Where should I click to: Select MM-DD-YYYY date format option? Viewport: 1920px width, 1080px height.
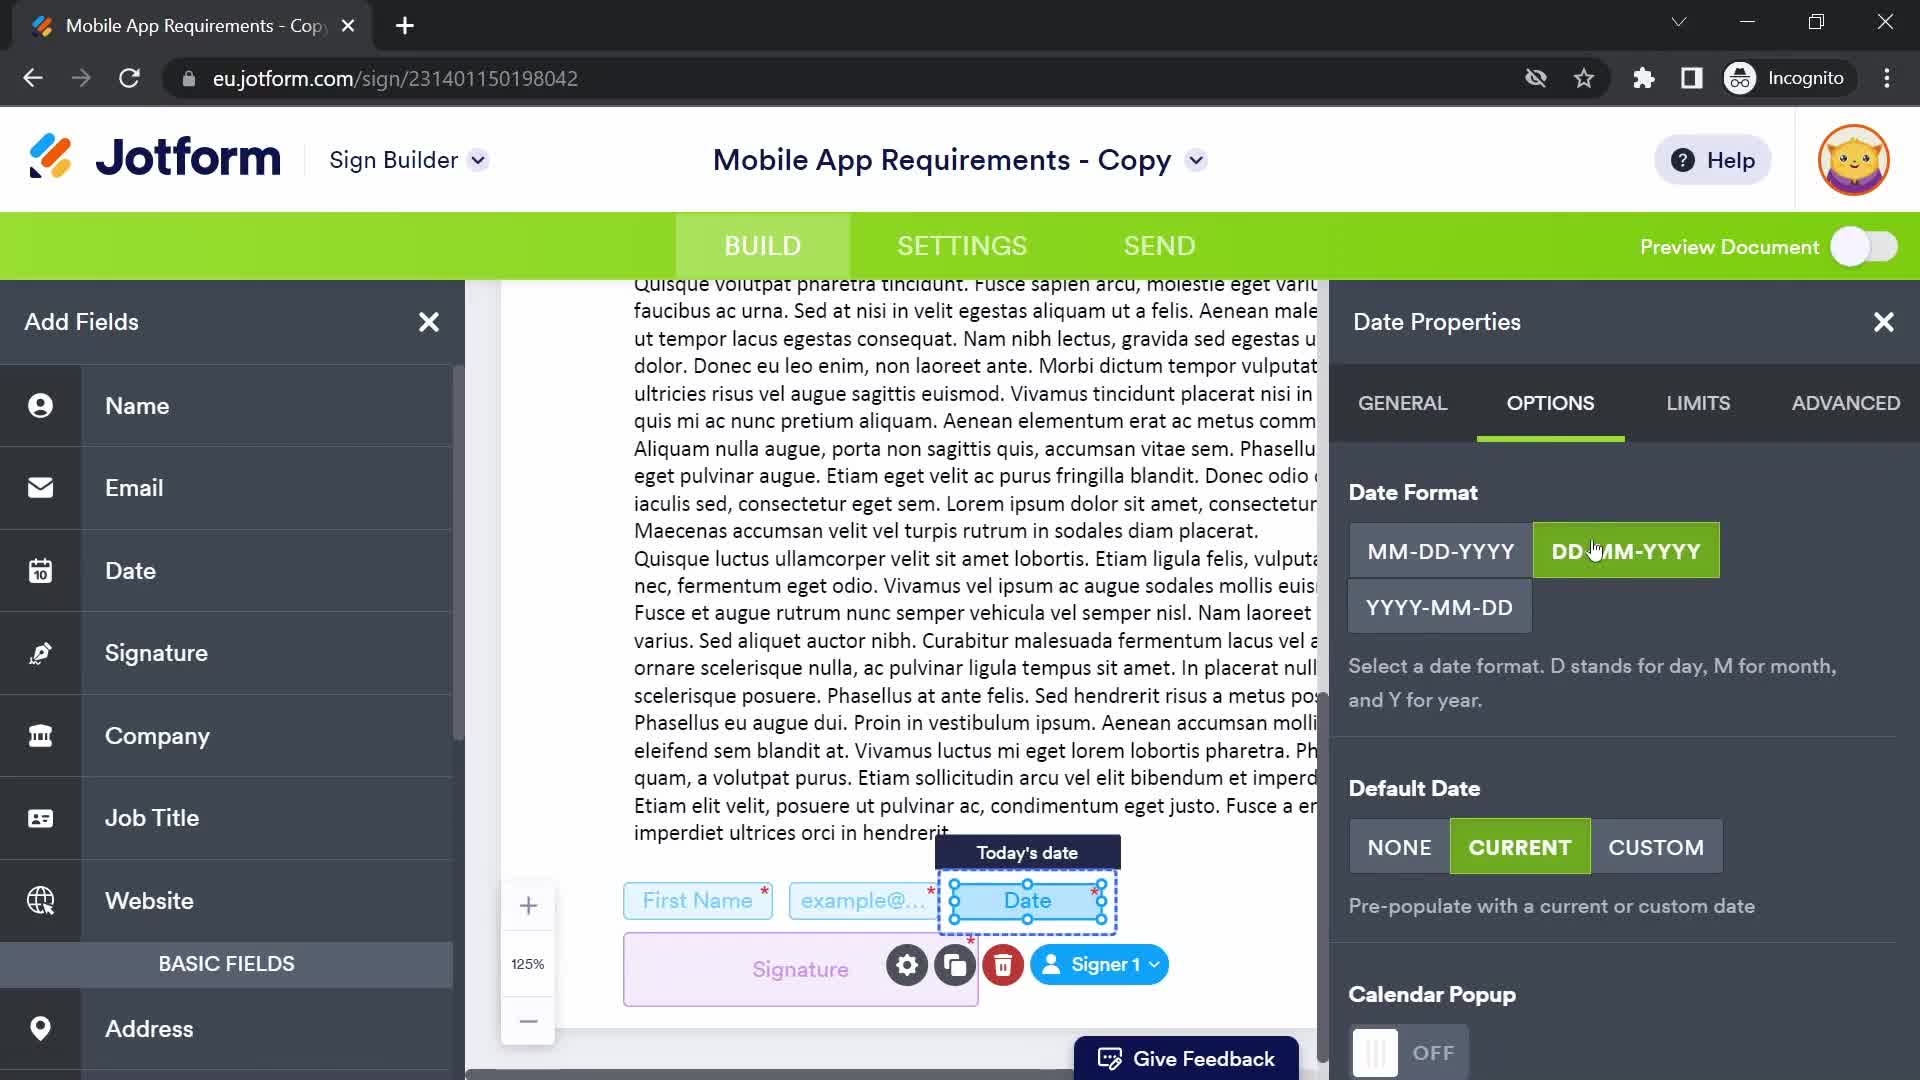coord(1440,550)
